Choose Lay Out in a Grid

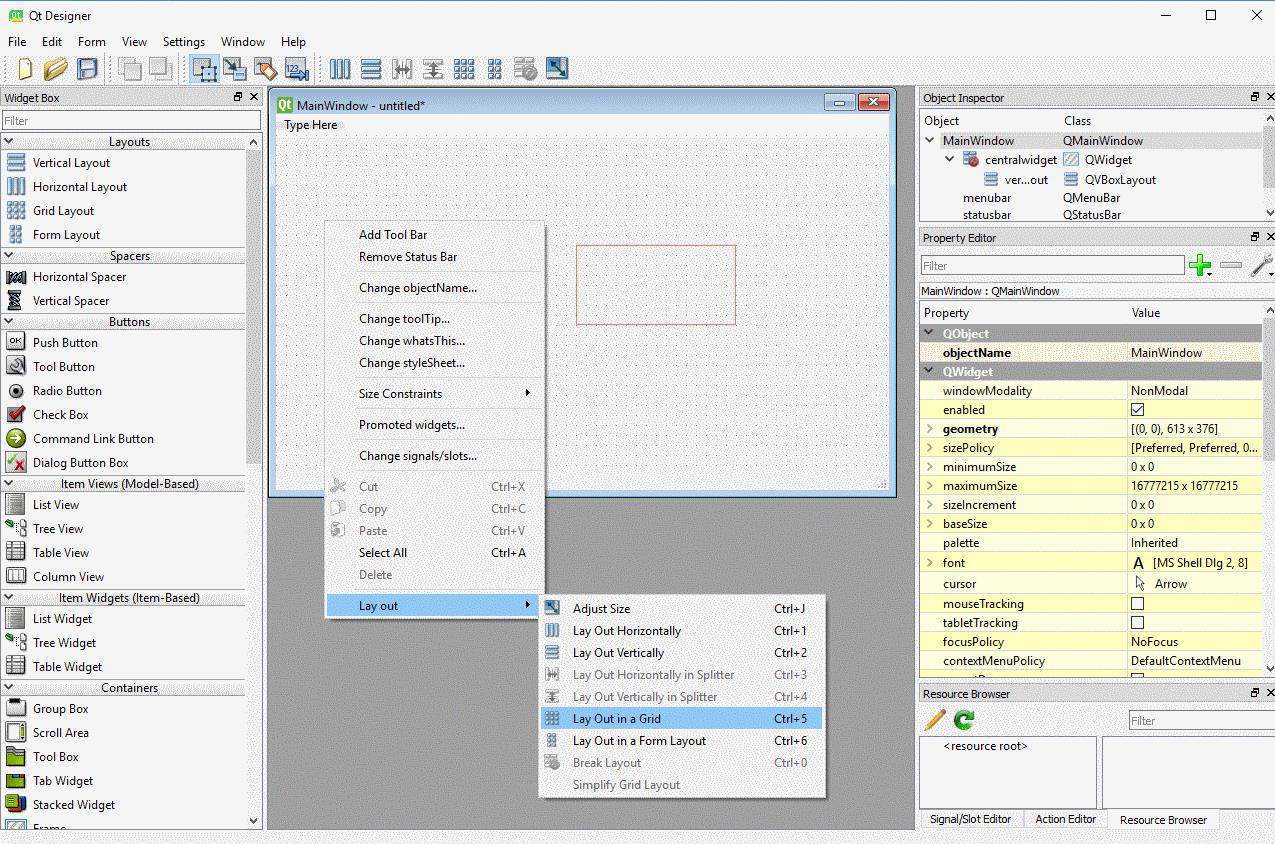(681, 719)
